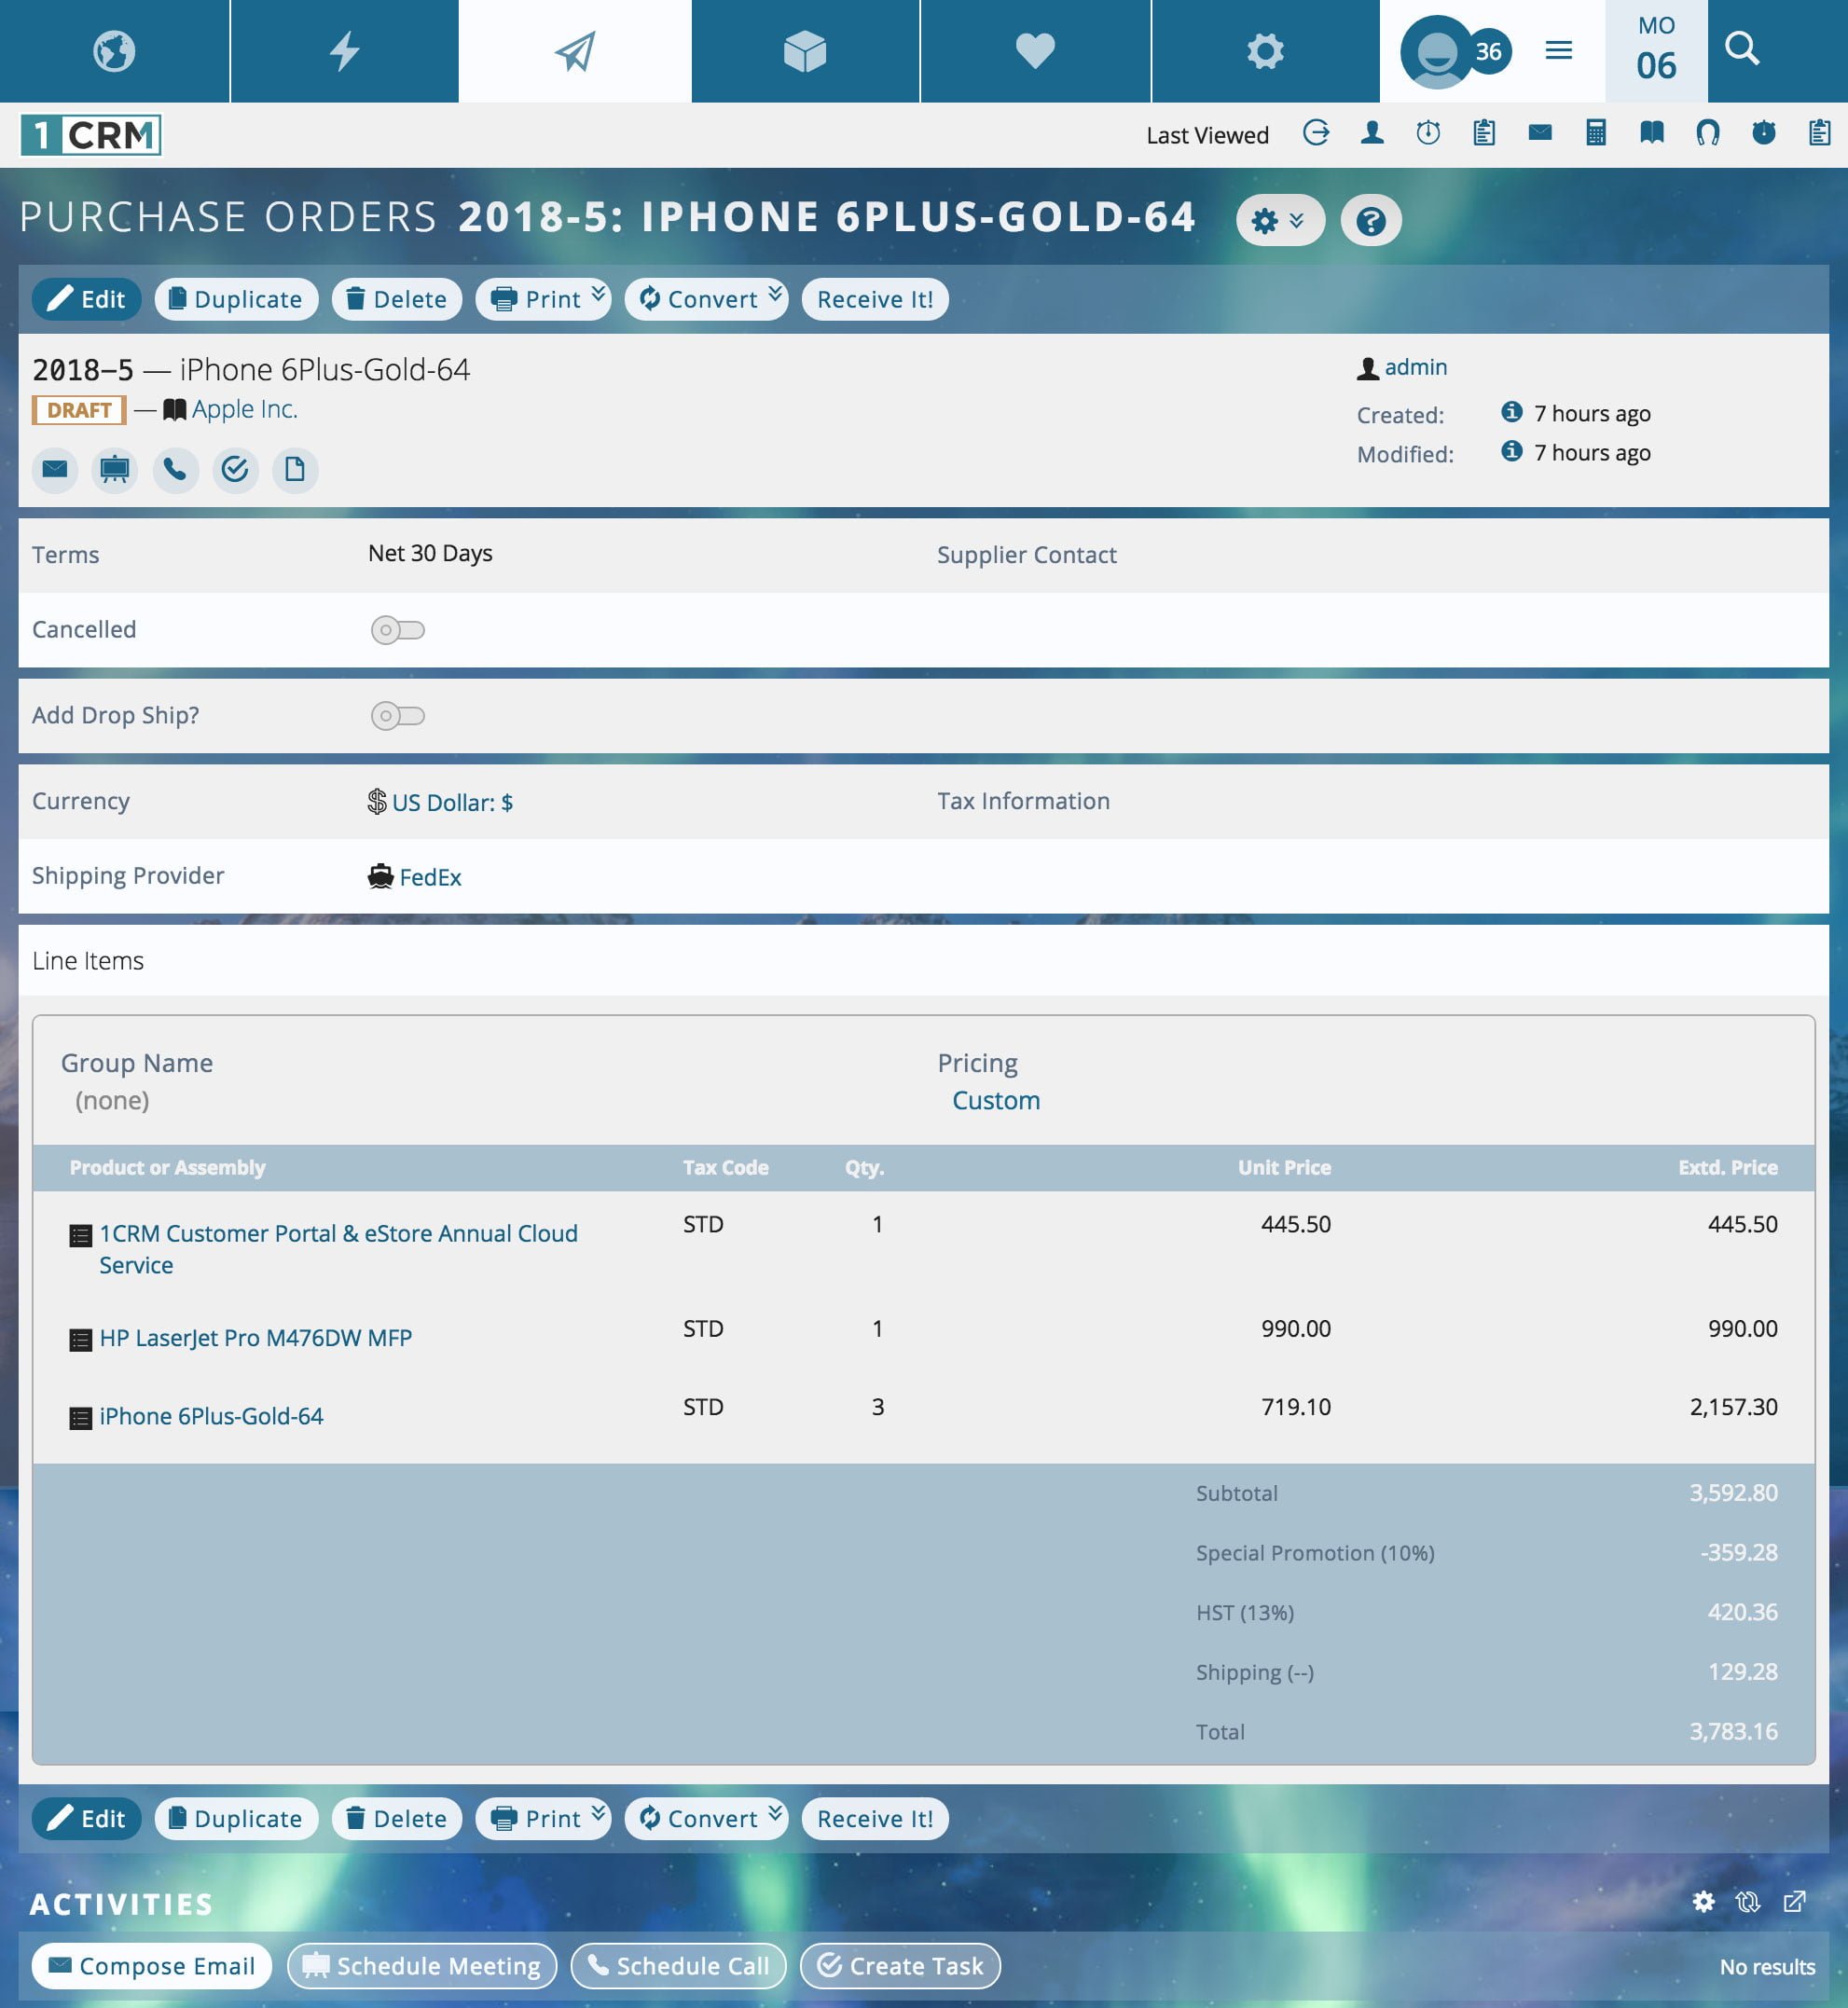Open the globe navigation tab
Screen dimensions: 1848x2008
click(x=114, y=51)
